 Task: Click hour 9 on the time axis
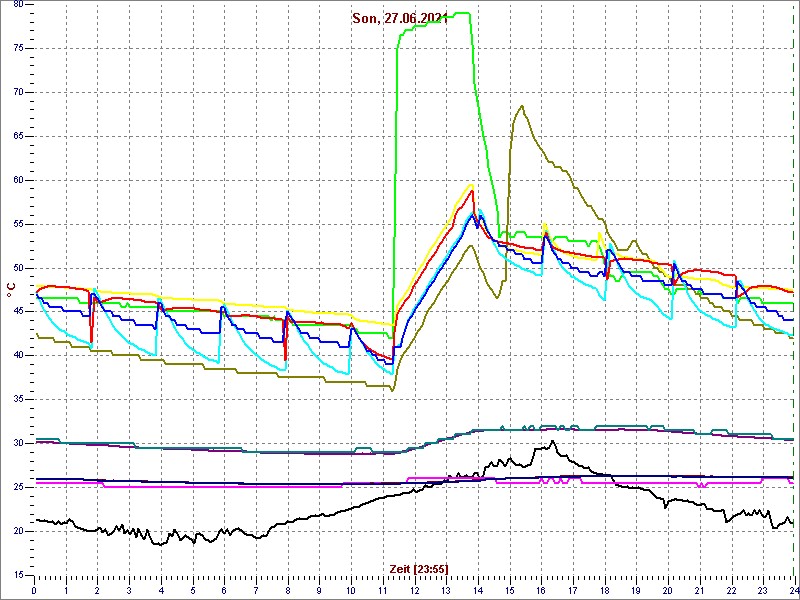(x=319, y=590)
